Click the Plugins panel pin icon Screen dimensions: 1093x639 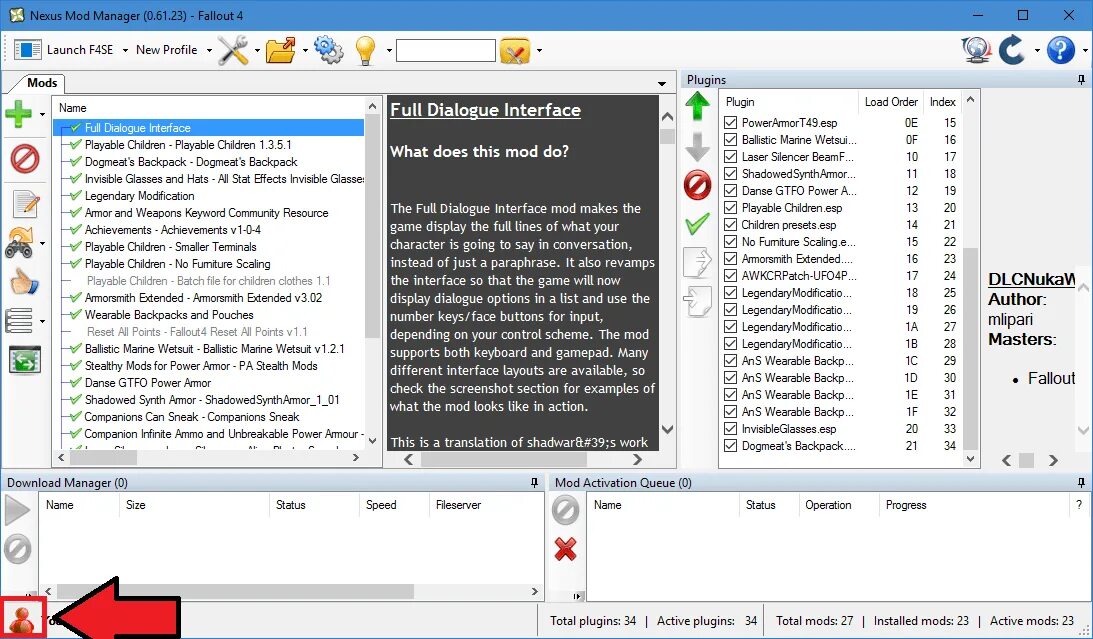point(1081,80)
